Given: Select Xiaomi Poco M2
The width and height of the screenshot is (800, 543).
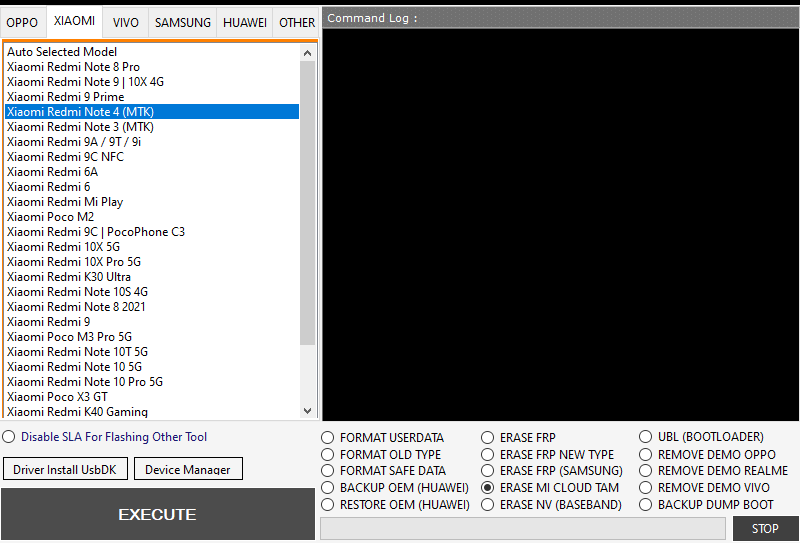Looking at the screenshot, I should (152, 216).
